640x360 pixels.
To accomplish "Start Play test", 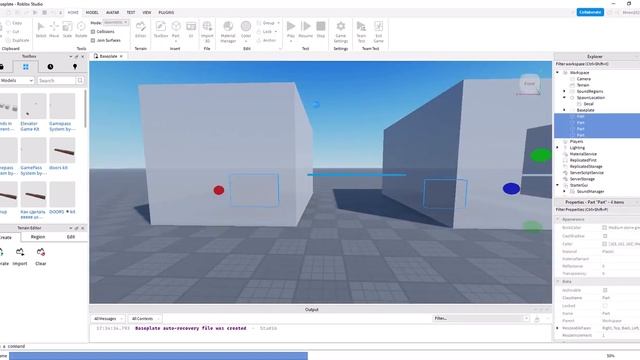I will tap(291, 30).
